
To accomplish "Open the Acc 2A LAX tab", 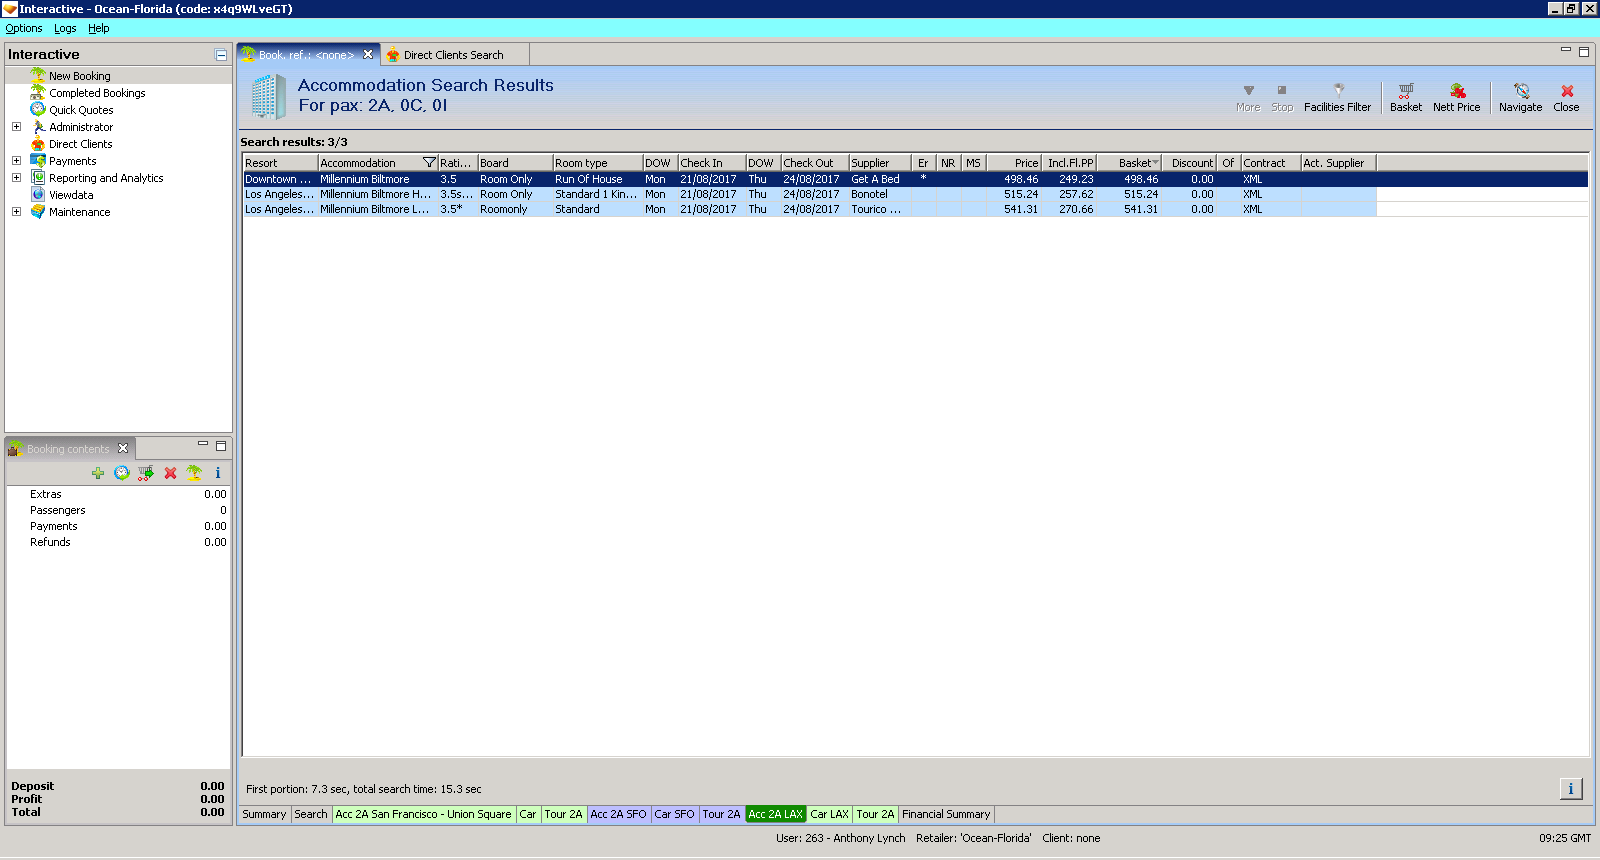I will click(775, 814).
